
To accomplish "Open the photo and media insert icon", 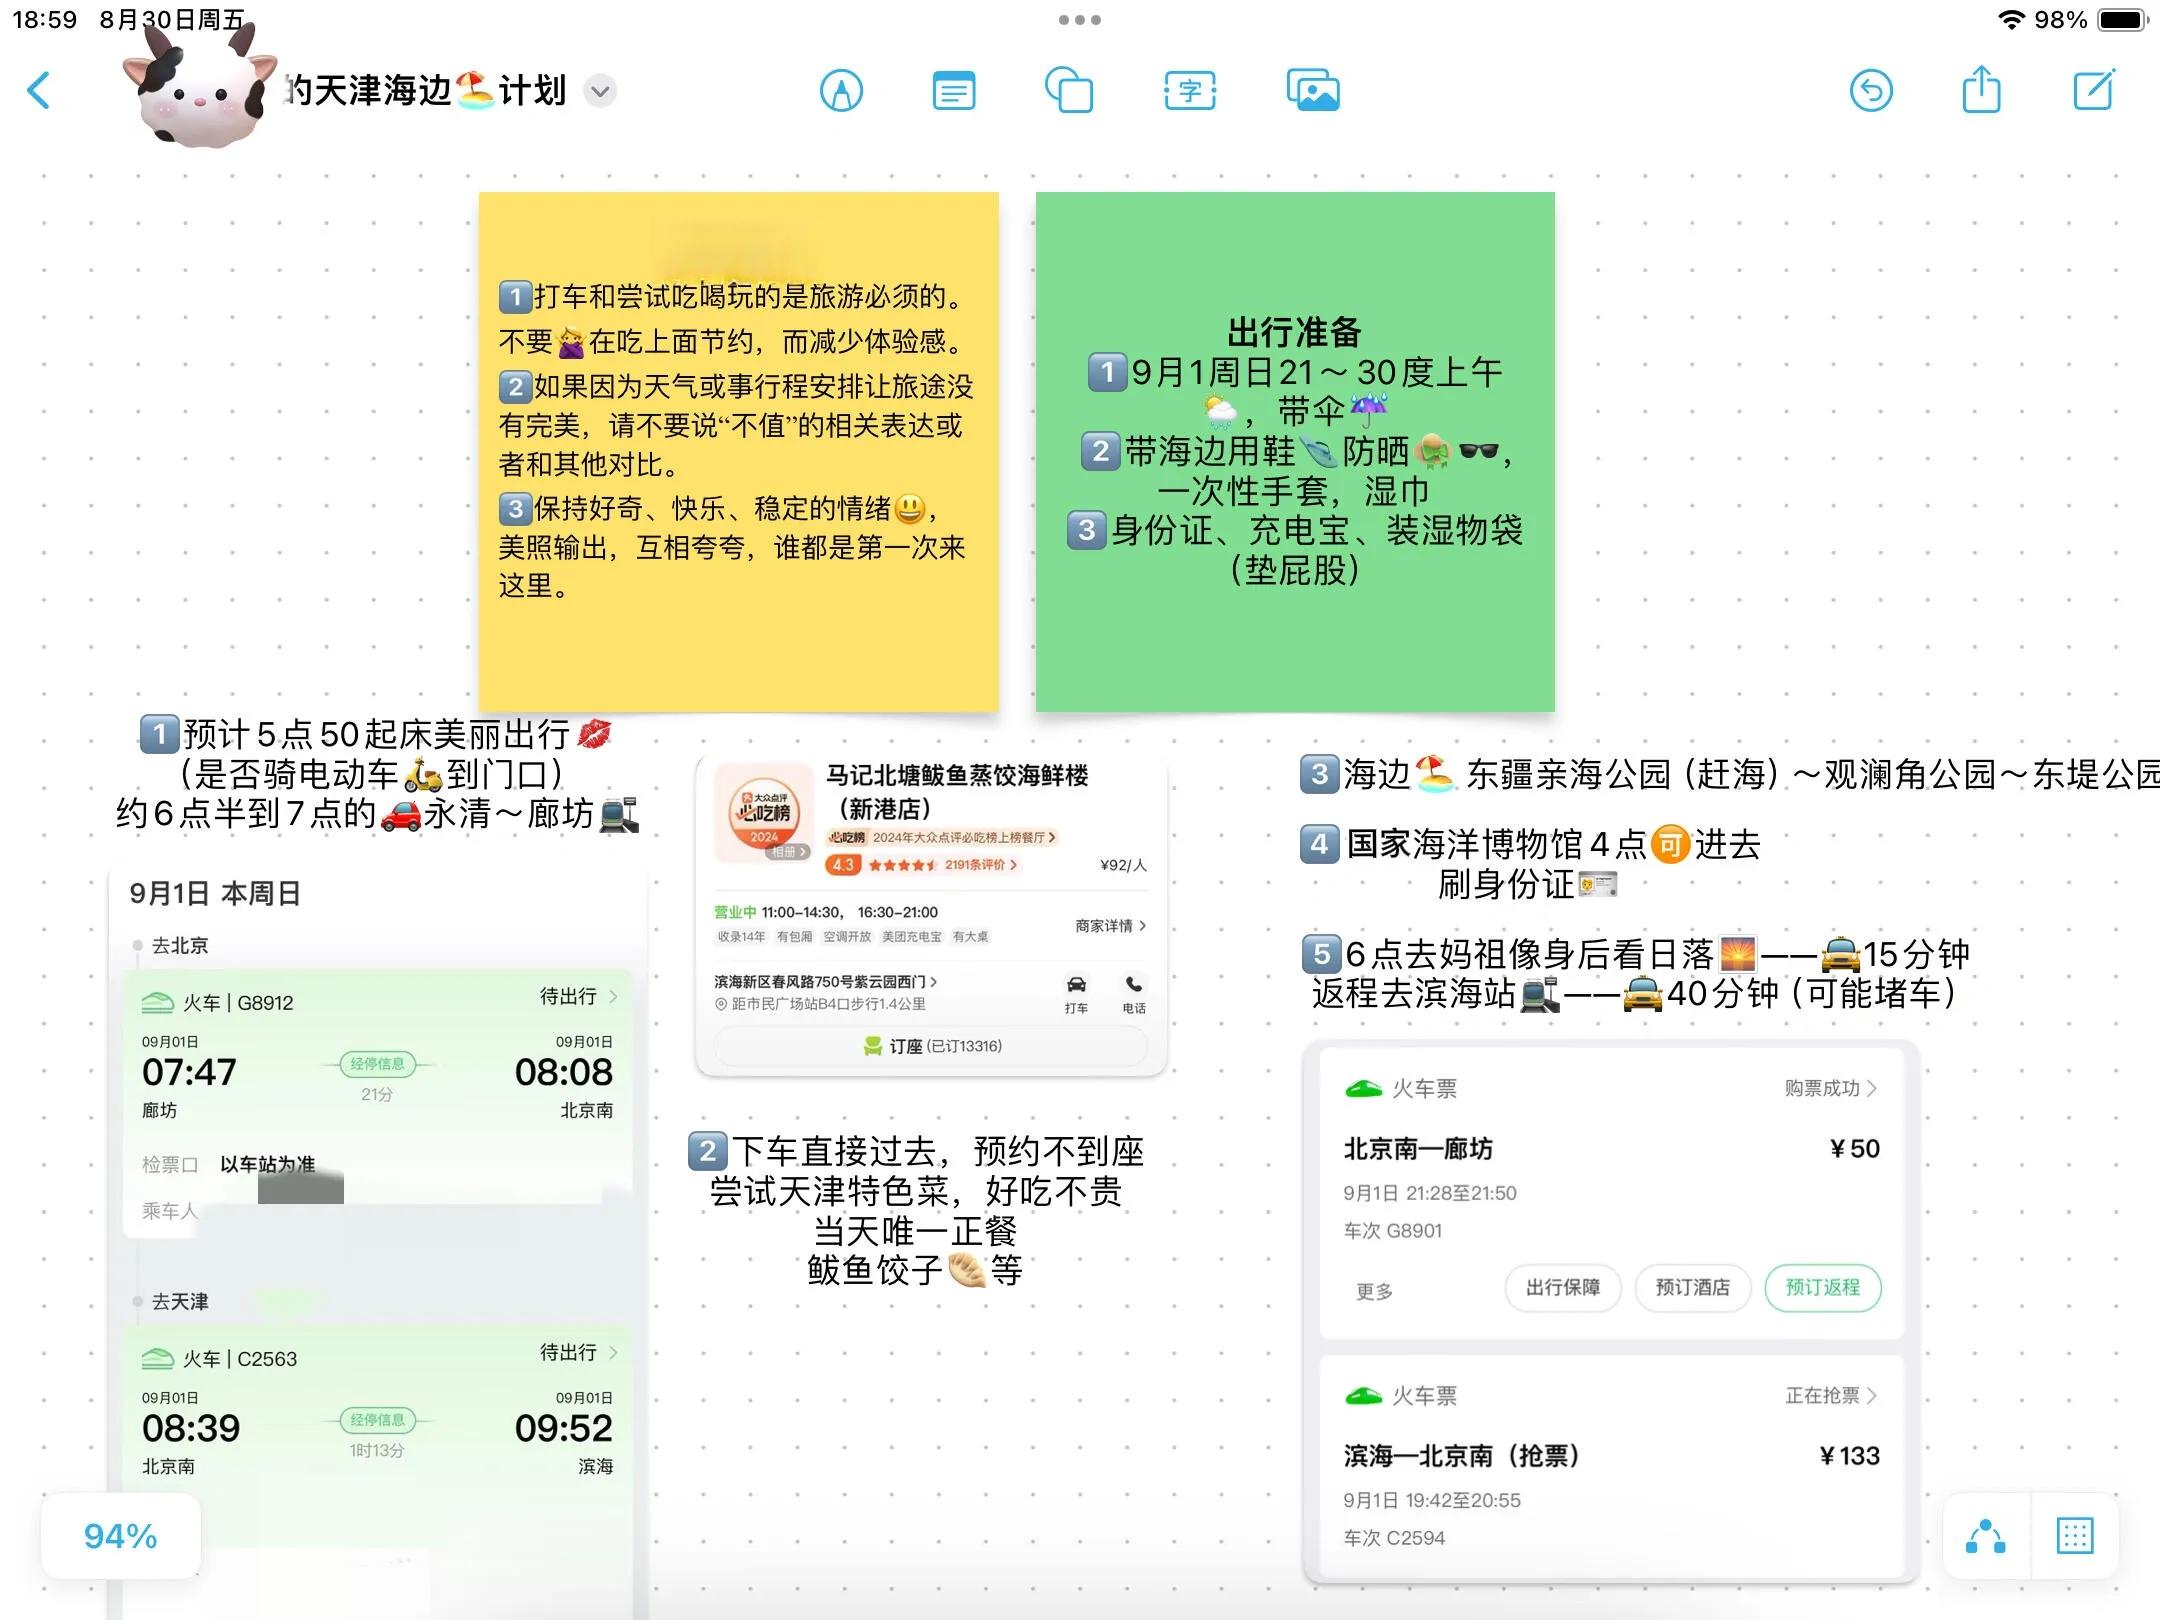I will 1312,91.
